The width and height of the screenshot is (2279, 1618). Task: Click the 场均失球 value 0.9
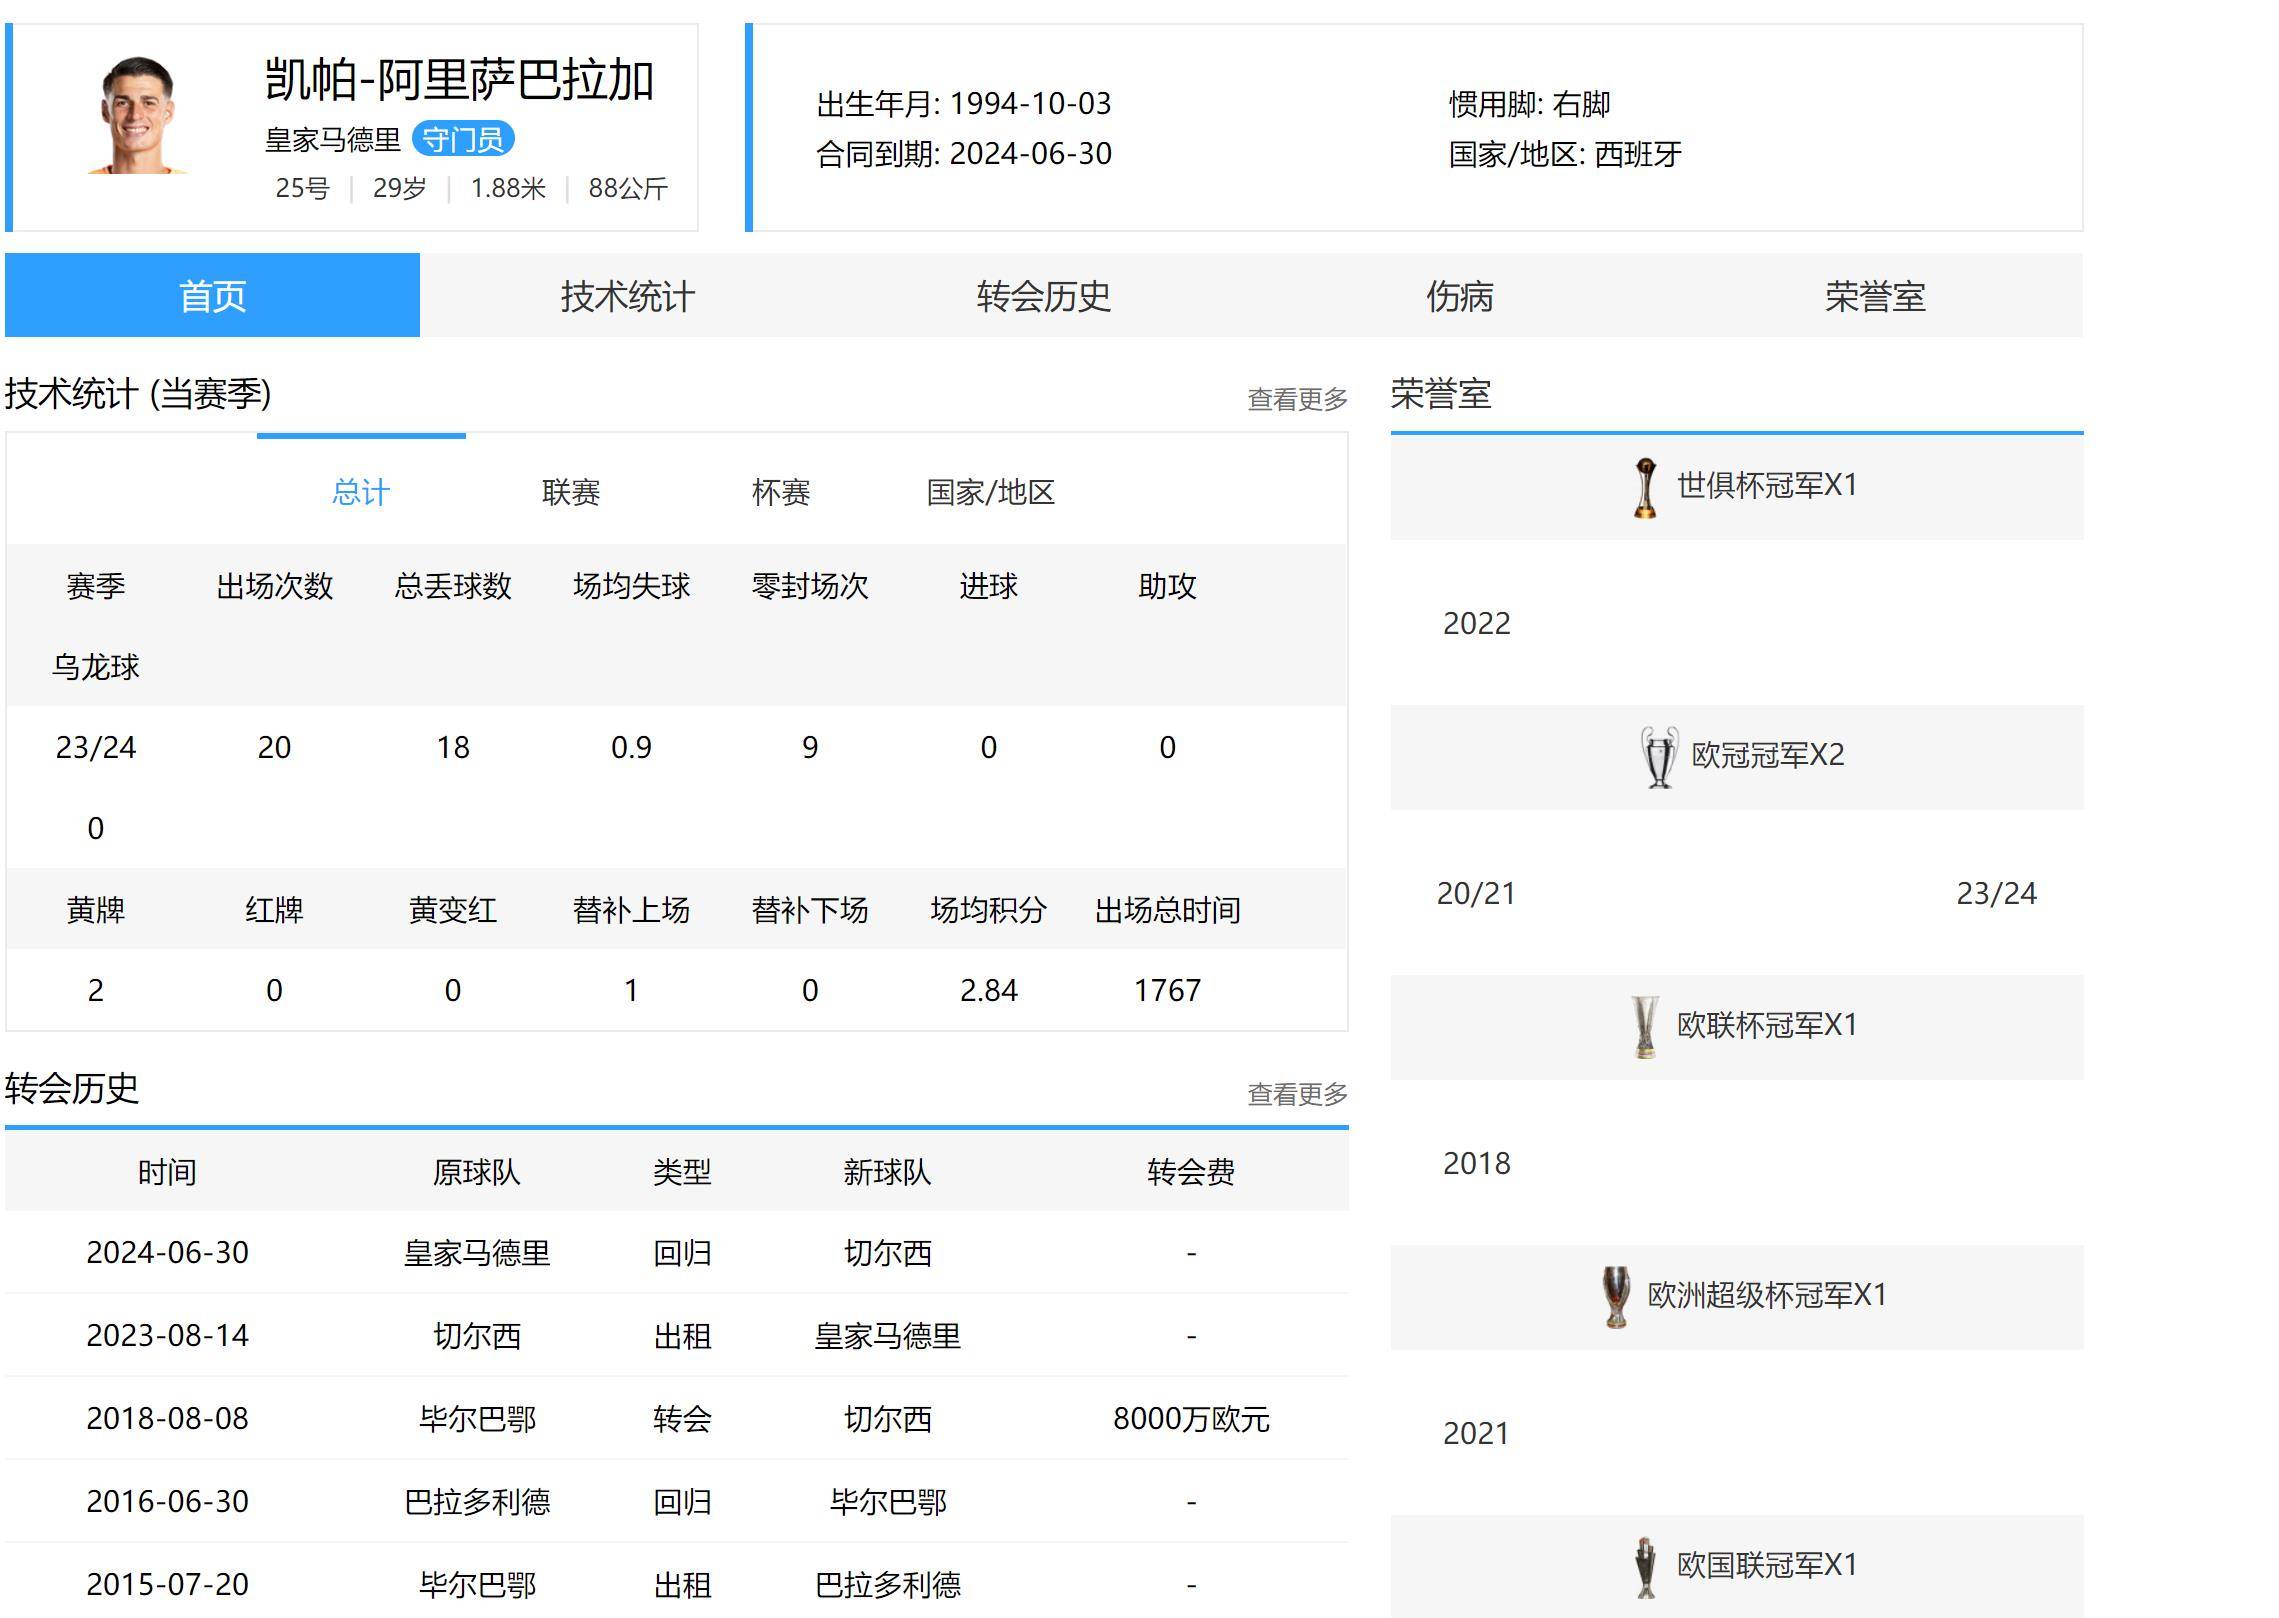(x=631, y=747)
